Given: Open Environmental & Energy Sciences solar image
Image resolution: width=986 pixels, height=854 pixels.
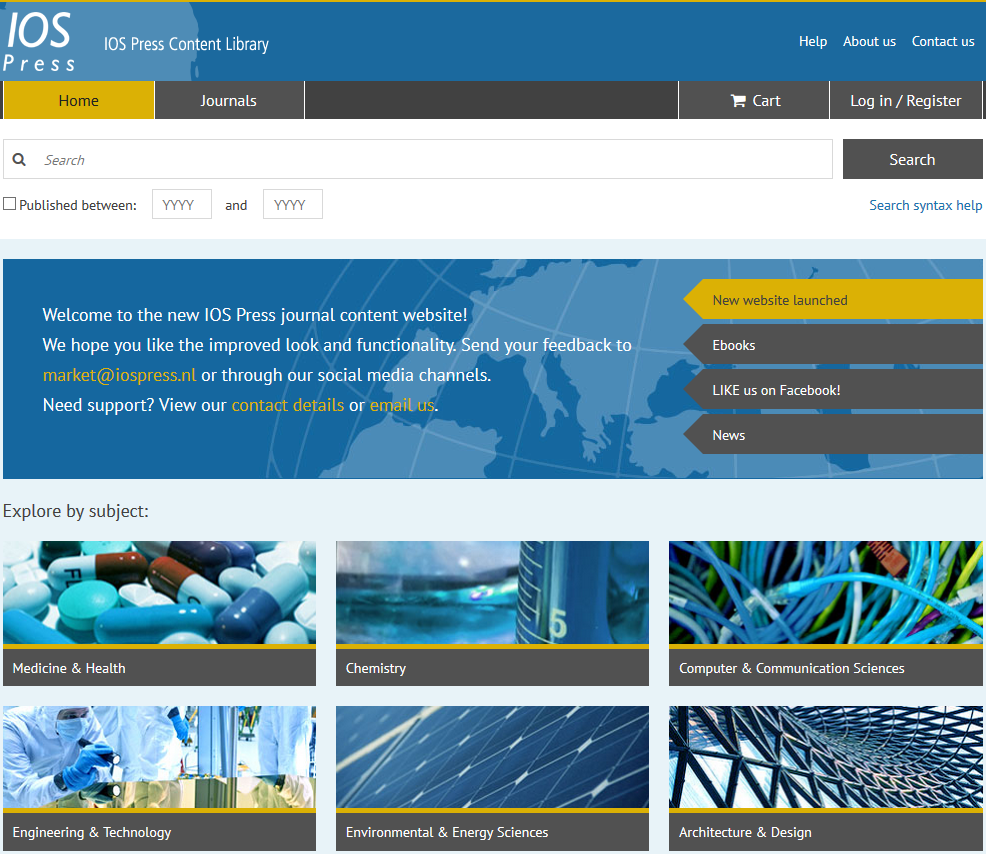Looking at the screenshot, I should coord(492,757).
